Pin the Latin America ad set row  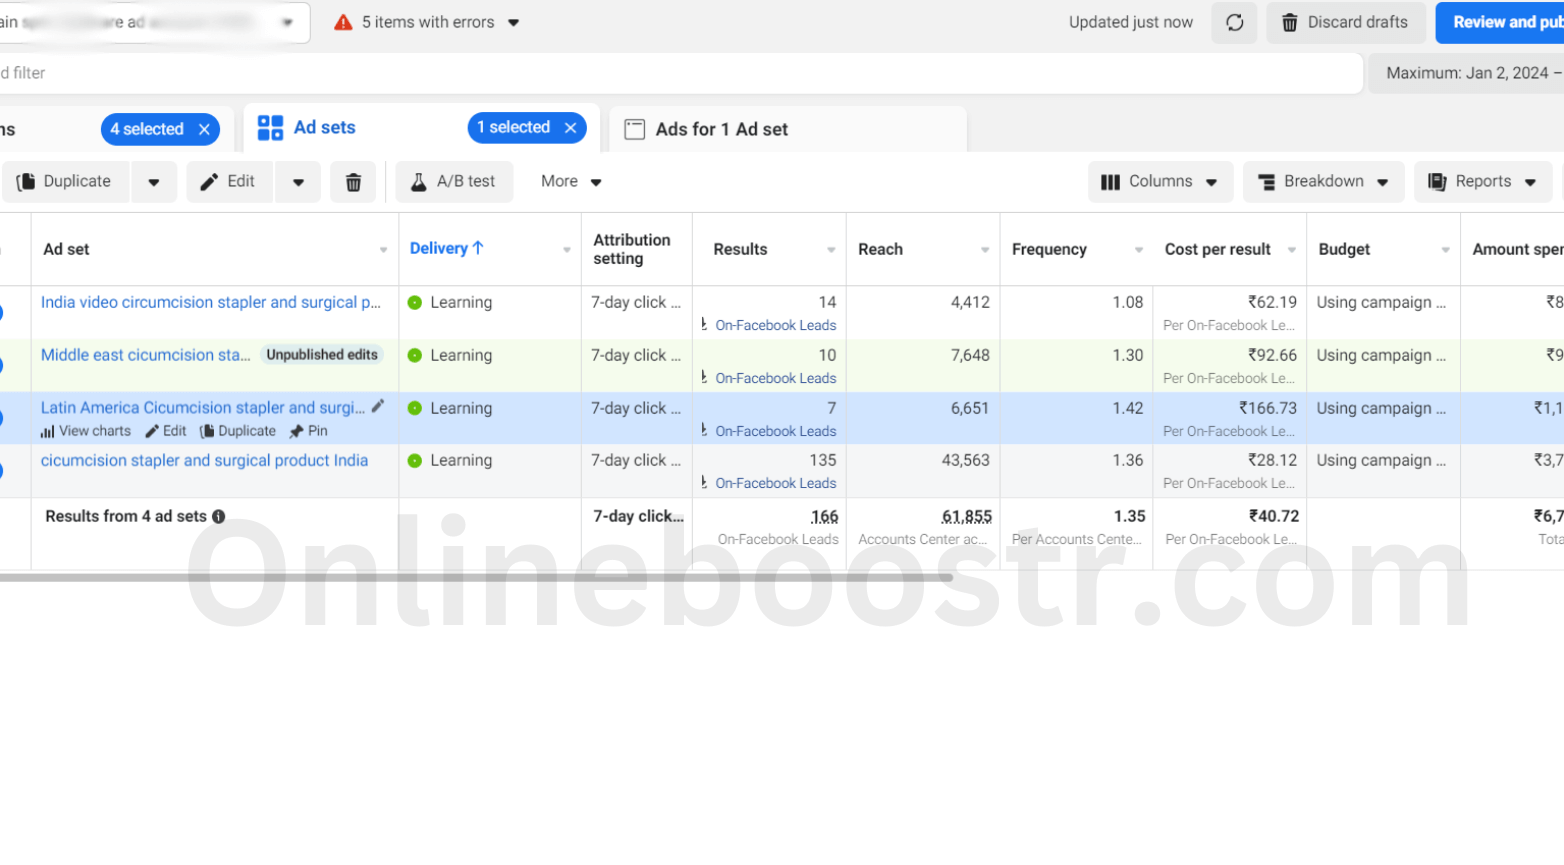[308, 431]
